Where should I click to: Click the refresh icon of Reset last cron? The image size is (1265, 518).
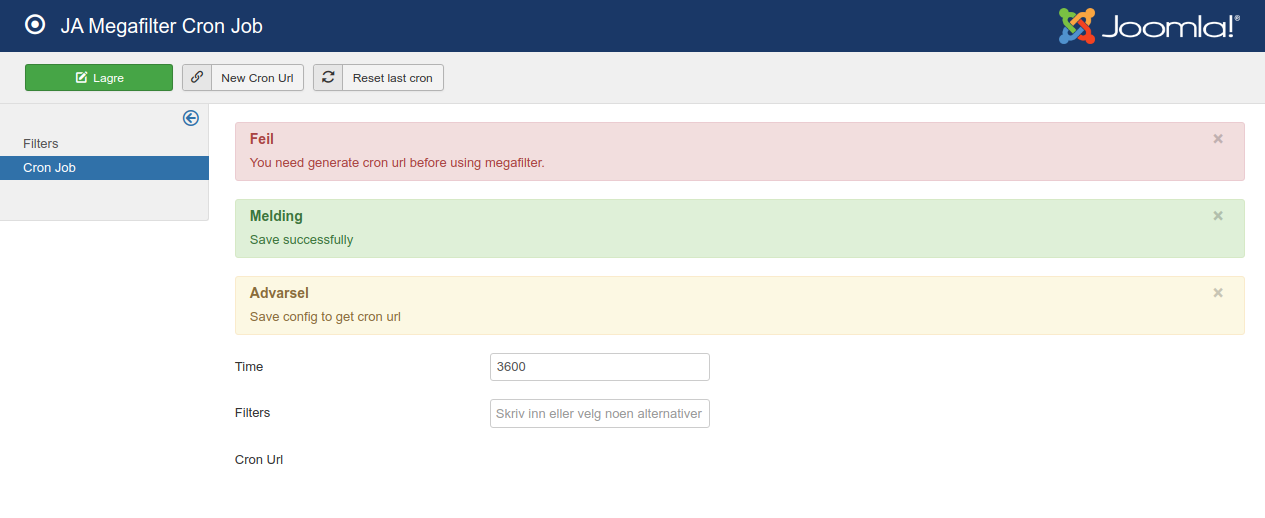tap(328, 78)
